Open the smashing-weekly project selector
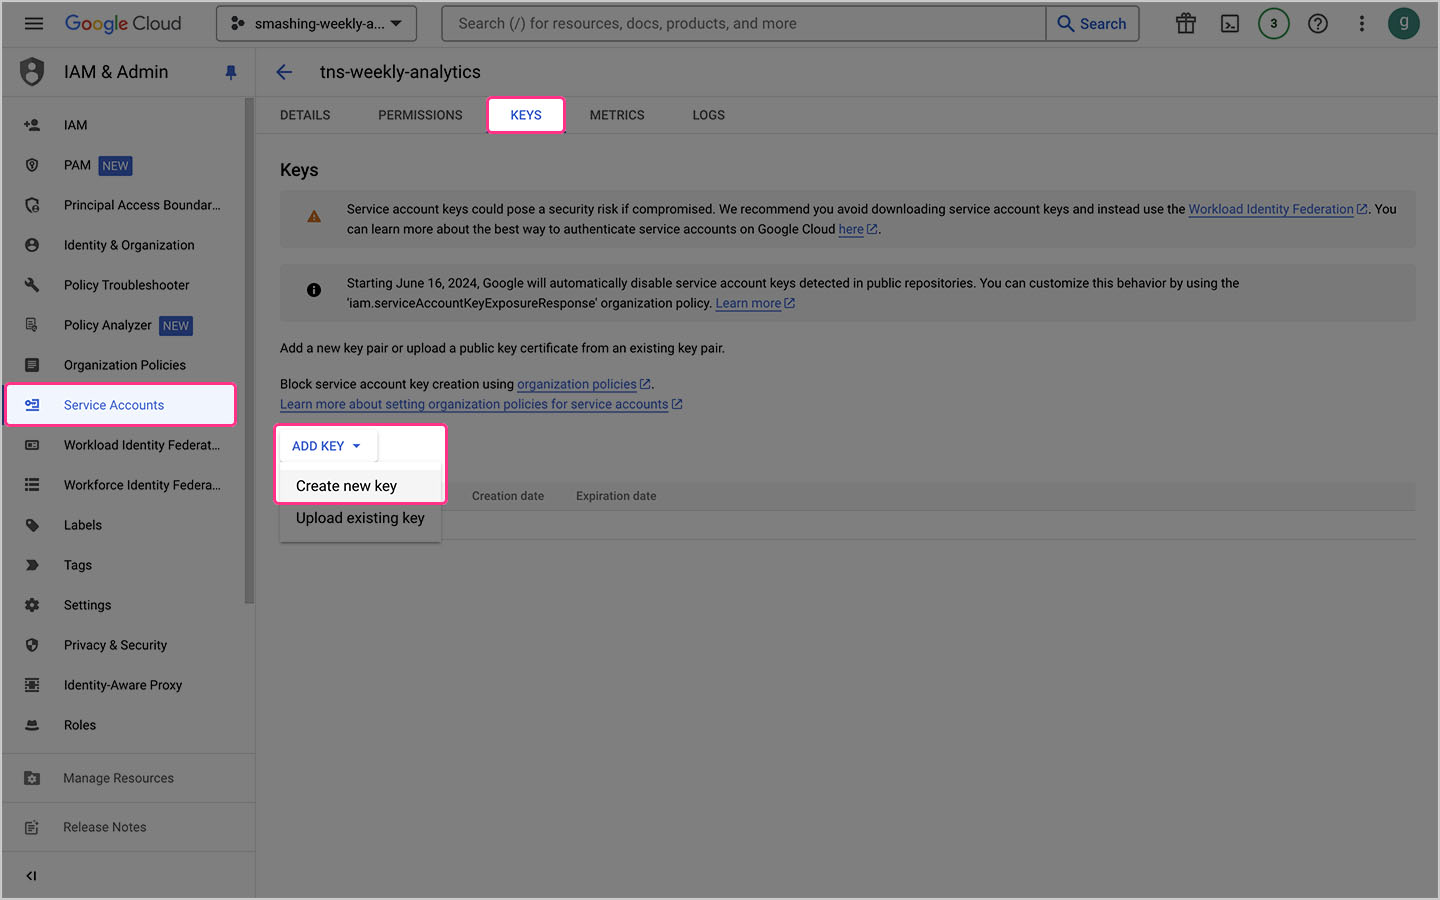The image size is (1440, 900). click(x=316, y=21)
